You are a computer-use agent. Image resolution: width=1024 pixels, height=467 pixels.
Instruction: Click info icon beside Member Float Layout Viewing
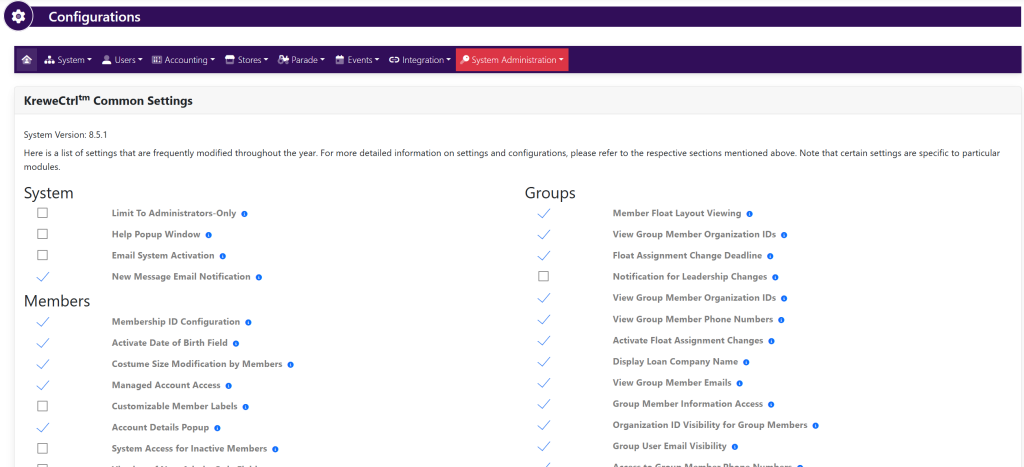tap(749, 214)
